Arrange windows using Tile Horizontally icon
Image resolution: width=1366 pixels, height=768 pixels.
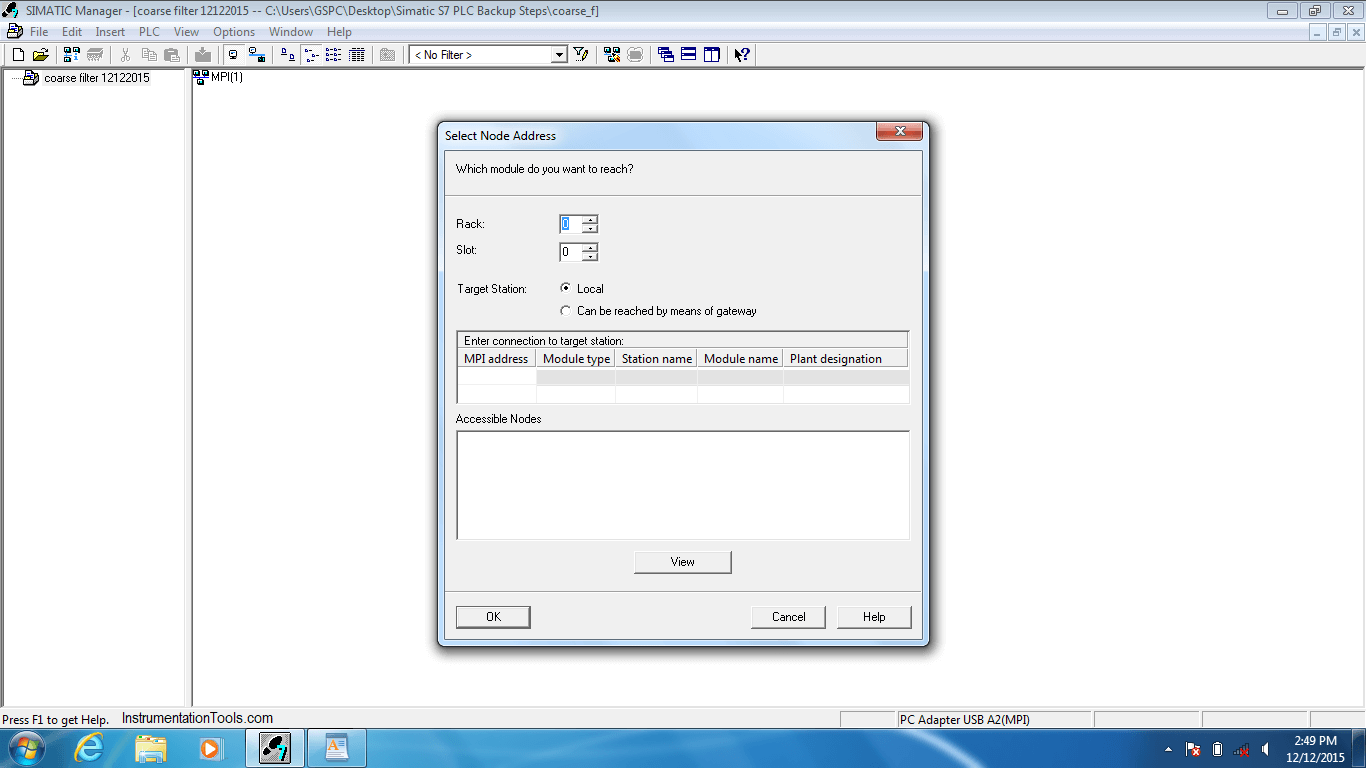tap(689, 55)
